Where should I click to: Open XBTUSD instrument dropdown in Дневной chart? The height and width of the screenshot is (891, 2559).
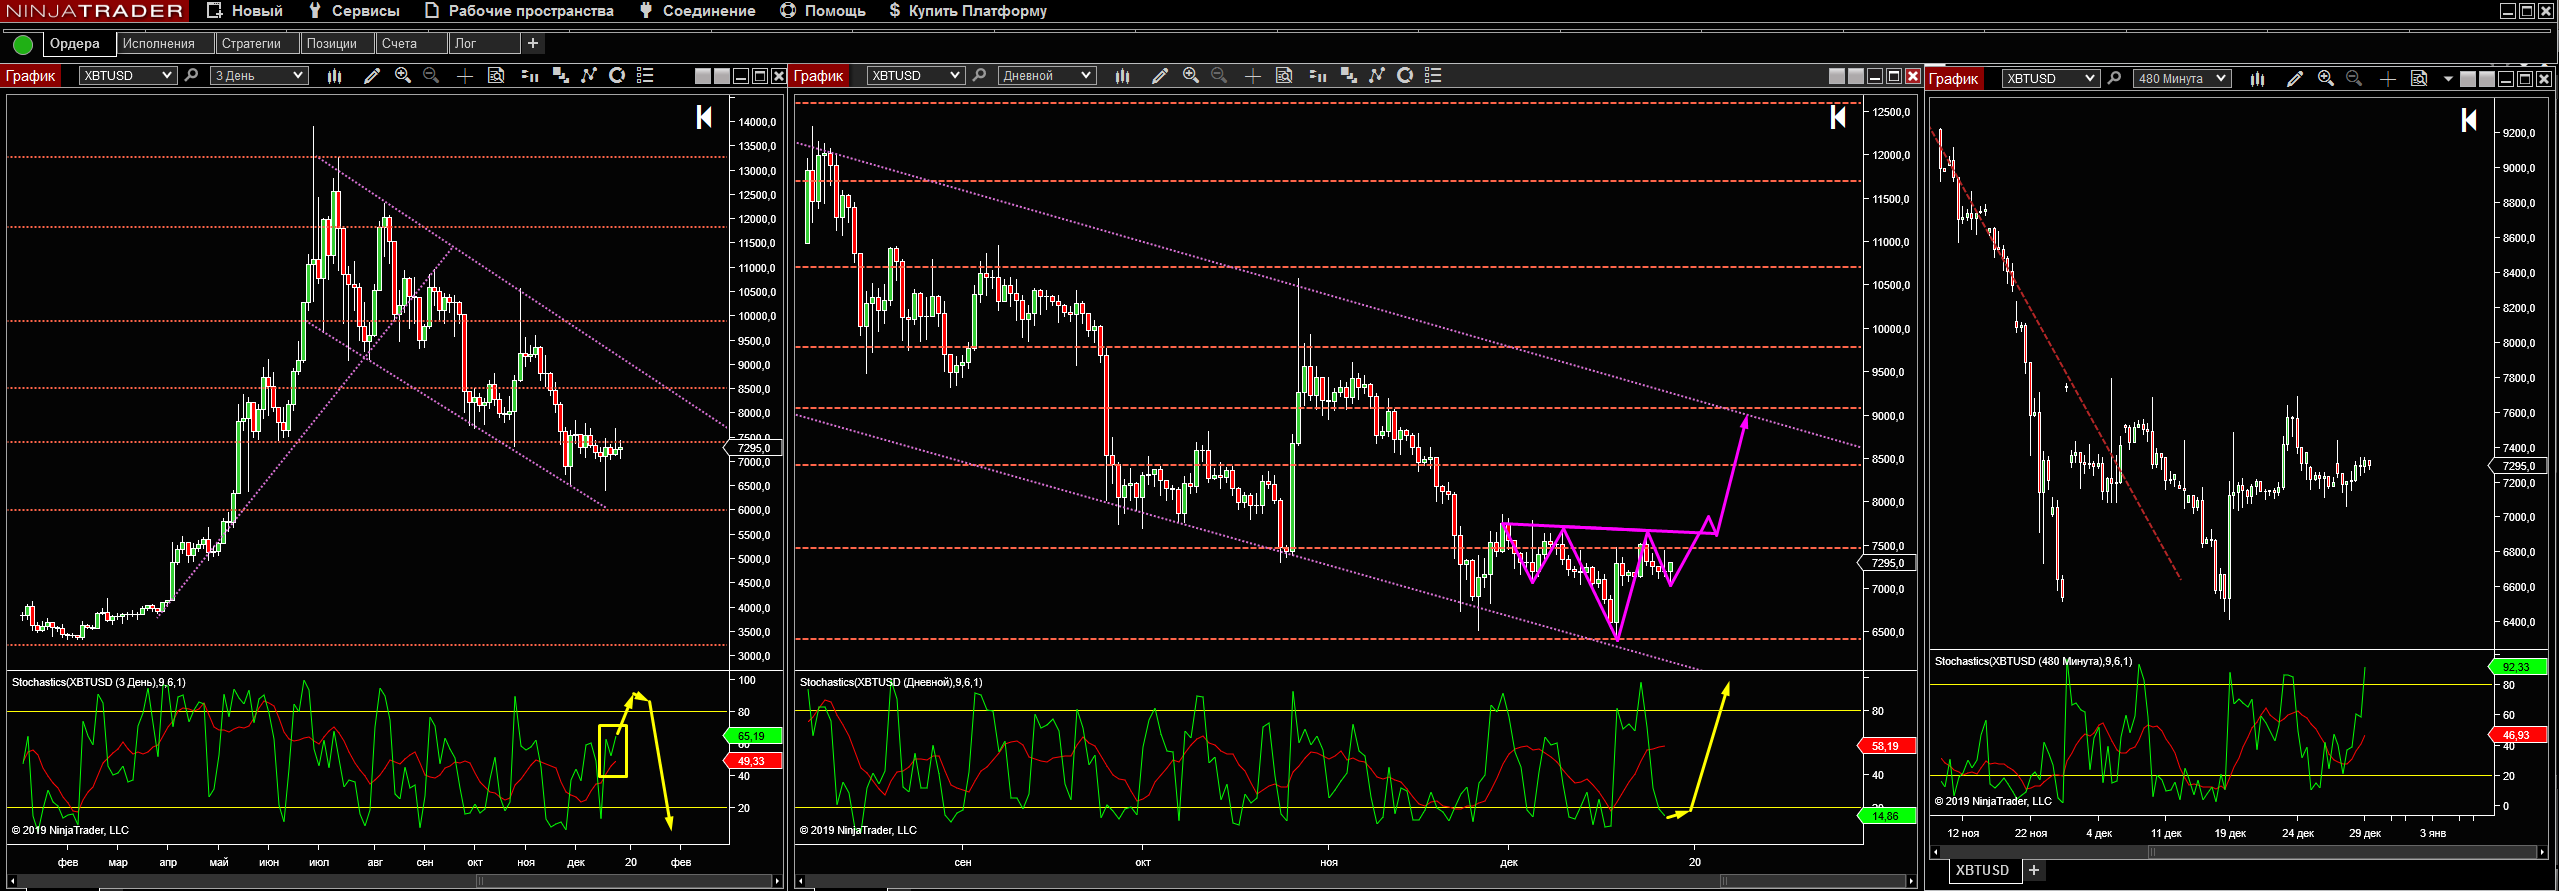pyautogui.click(x=916, y=76)
